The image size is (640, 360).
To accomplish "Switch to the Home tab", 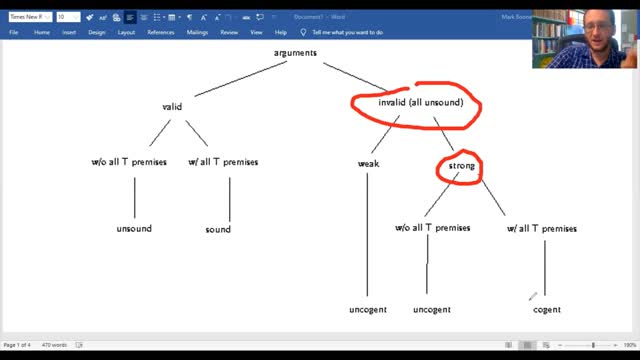I will [x=42, y=32].
